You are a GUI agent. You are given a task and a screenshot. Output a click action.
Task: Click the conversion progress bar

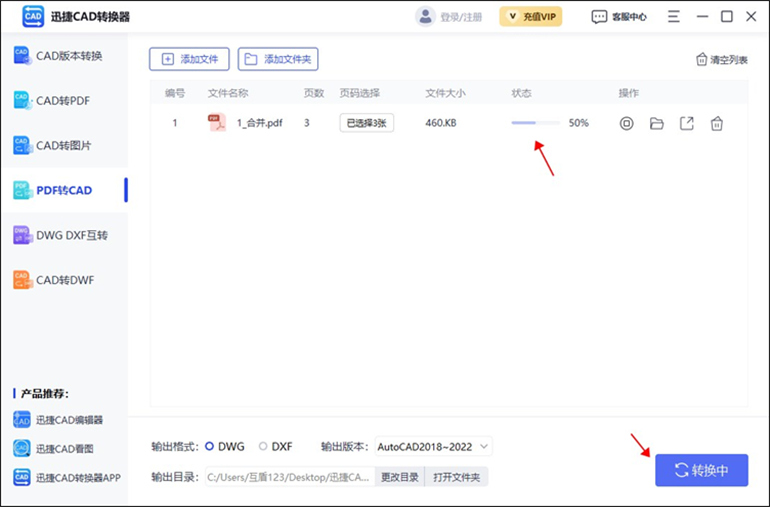pos(535,123)
